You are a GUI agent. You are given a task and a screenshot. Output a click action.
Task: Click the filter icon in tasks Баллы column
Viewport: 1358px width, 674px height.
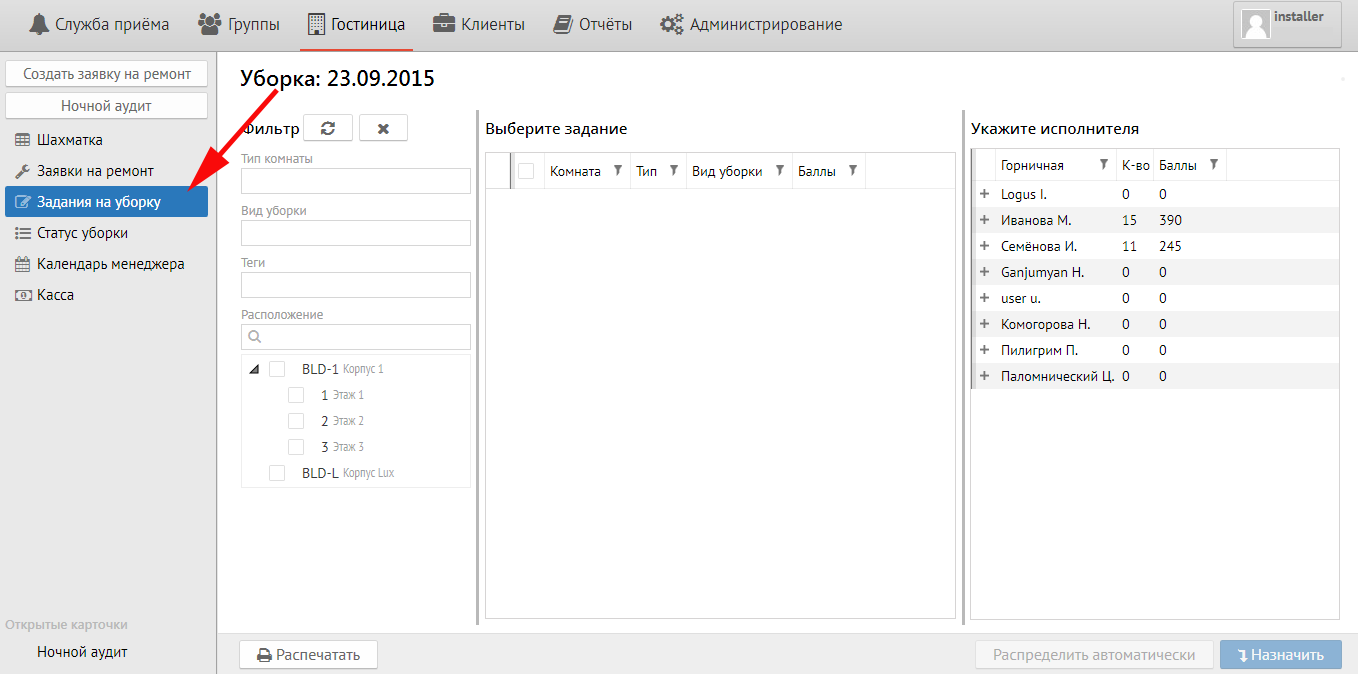pos(852,170)
